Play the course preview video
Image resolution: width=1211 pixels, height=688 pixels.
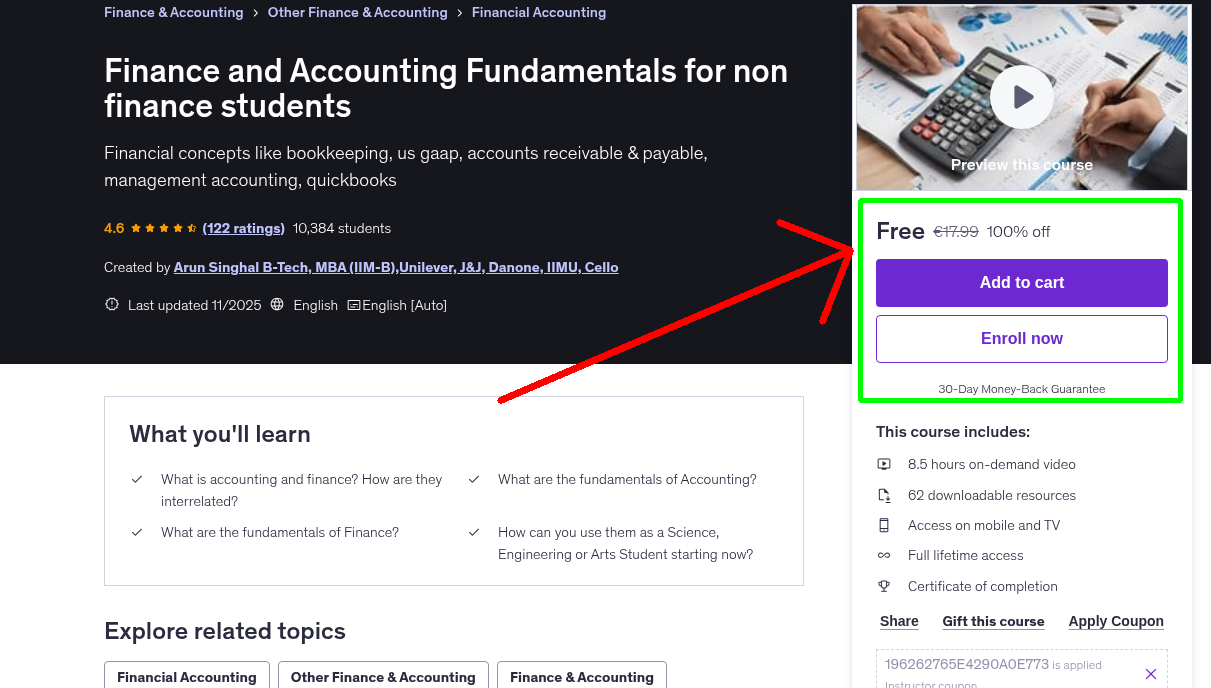coord(1021,97)
